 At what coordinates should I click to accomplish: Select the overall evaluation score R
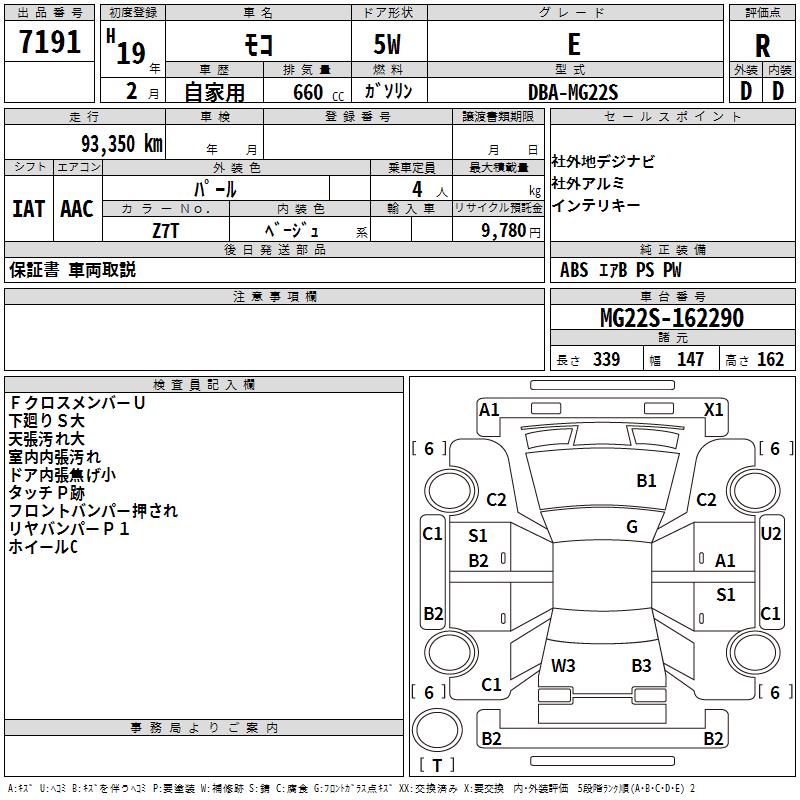pos(762,46)
